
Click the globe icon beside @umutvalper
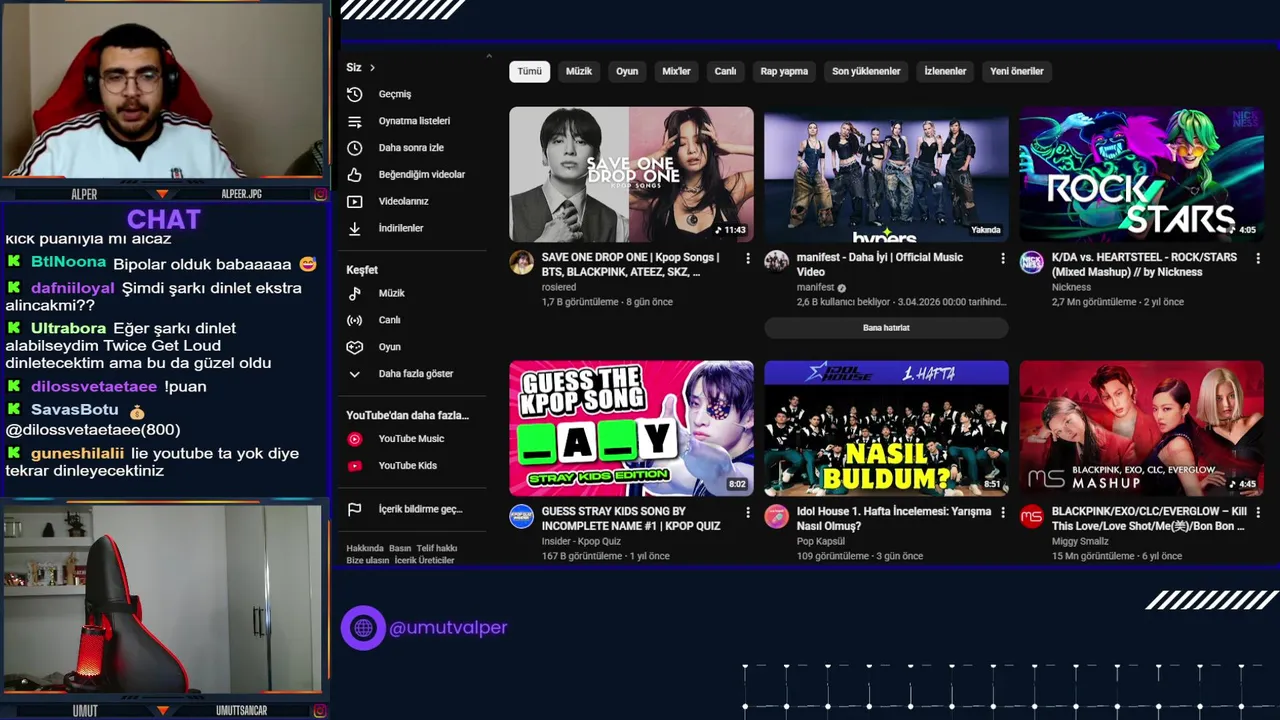(363, 628)
